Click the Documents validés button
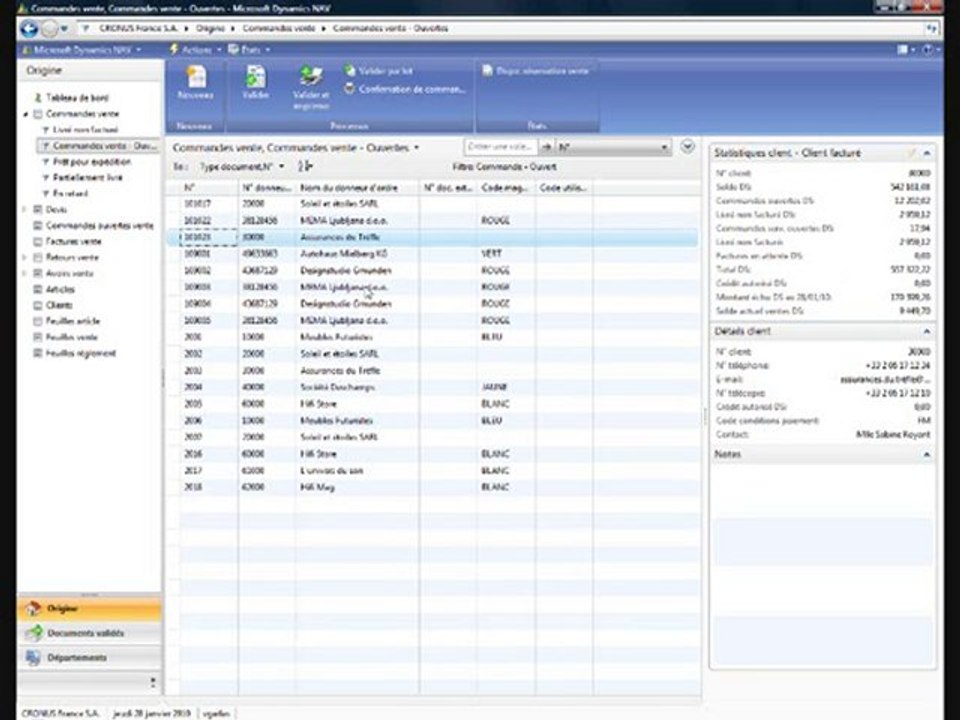960x720 pixels. pos(89,633)
